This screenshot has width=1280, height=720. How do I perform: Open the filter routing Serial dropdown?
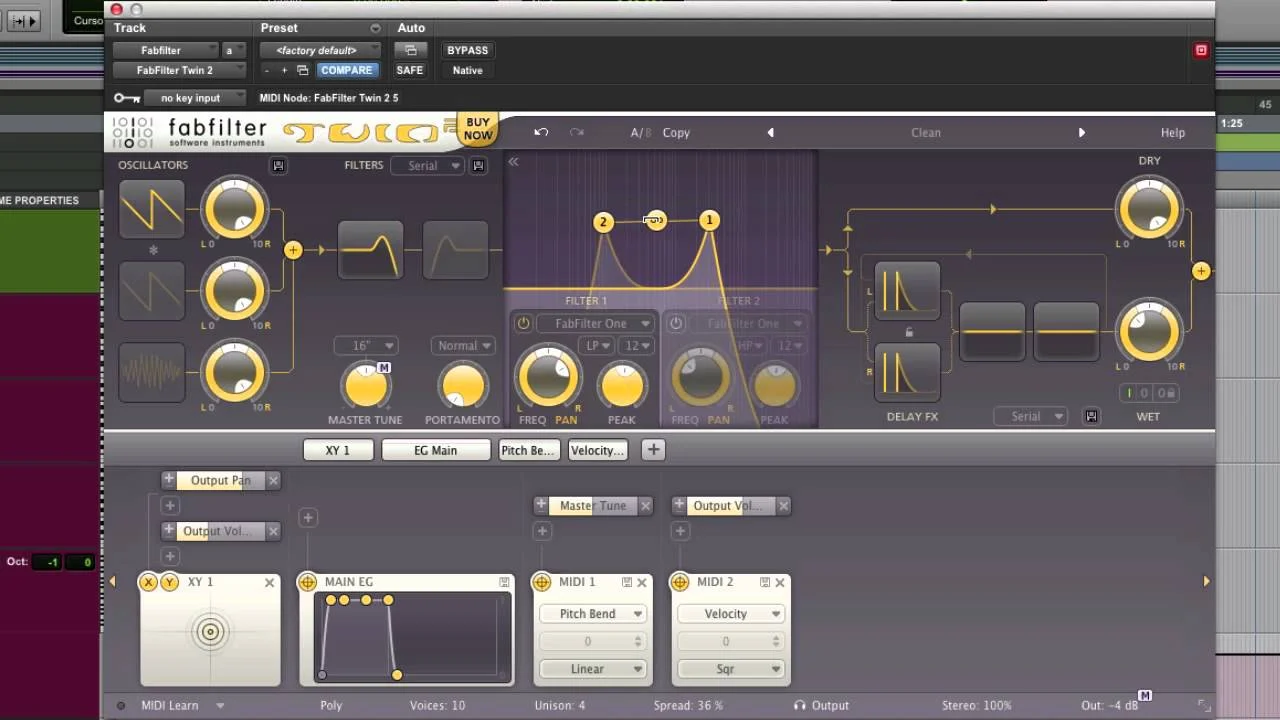click(x=428, y=165)
